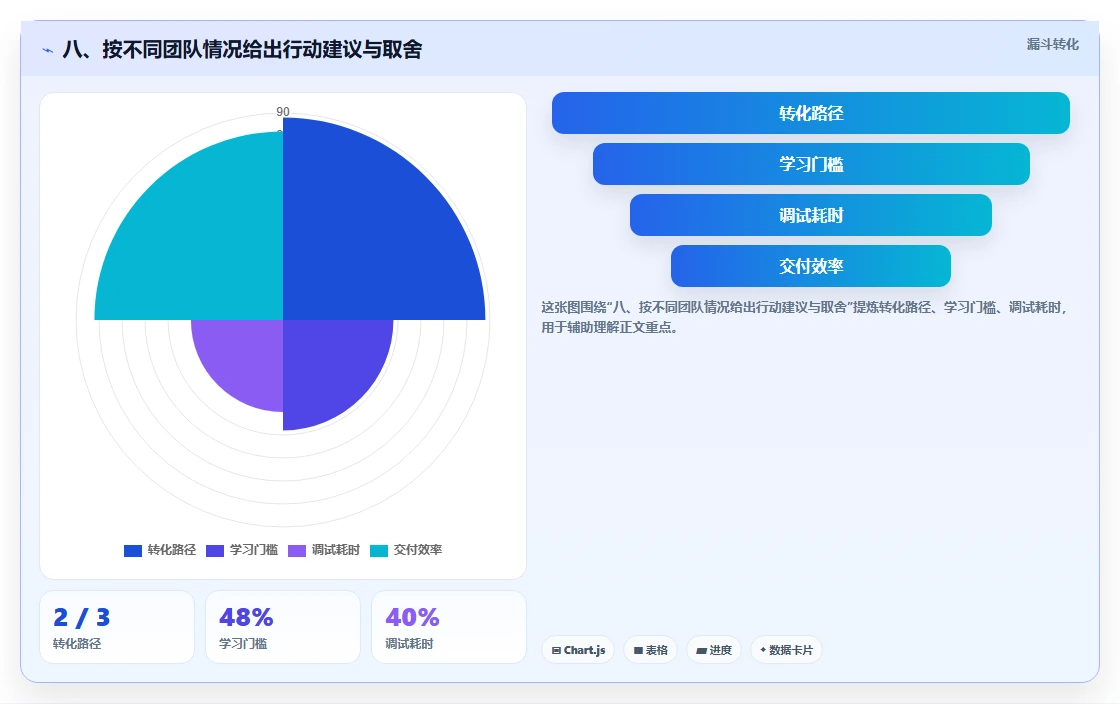
Task: Click the icon inside the 表格 chip
Action: click(639, 650)
